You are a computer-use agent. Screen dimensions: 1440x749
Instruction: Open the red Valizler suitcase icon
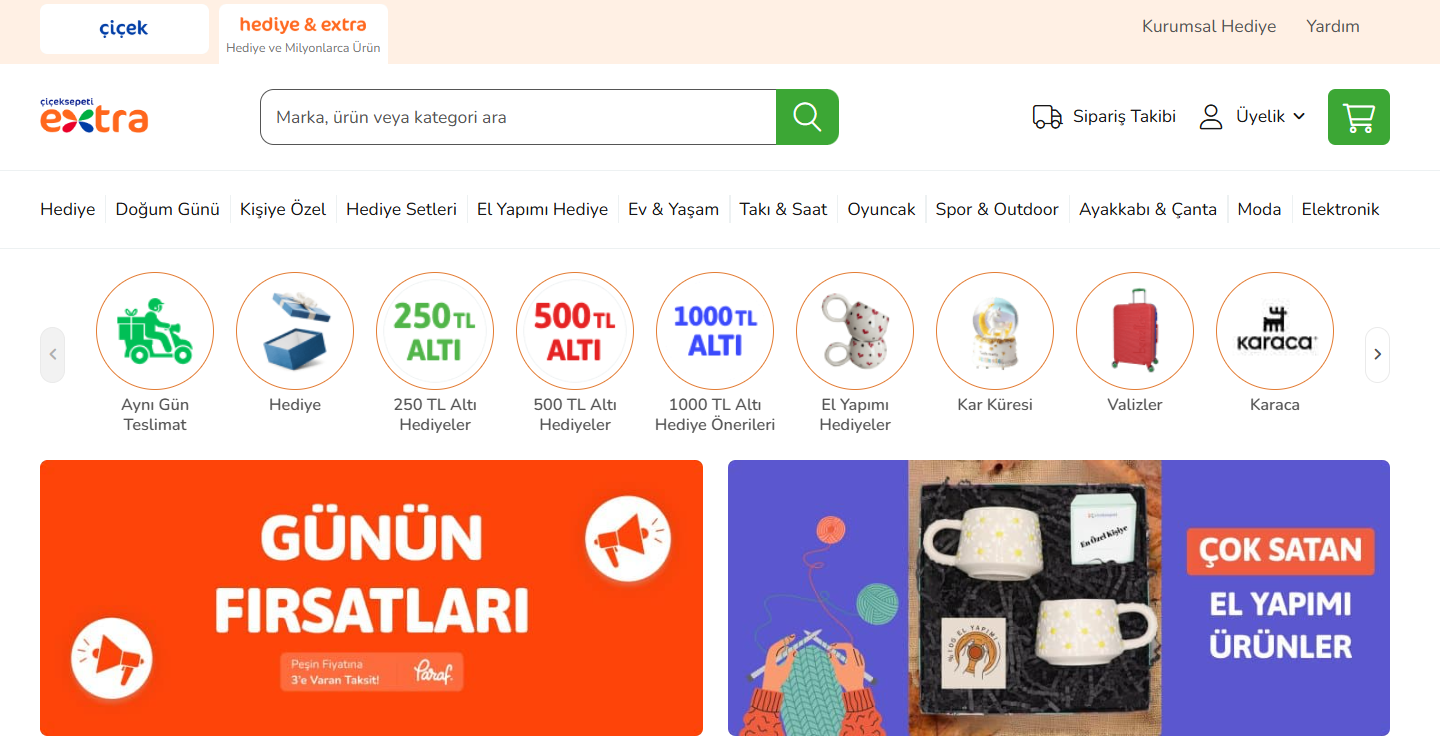tap(1135, 331)
